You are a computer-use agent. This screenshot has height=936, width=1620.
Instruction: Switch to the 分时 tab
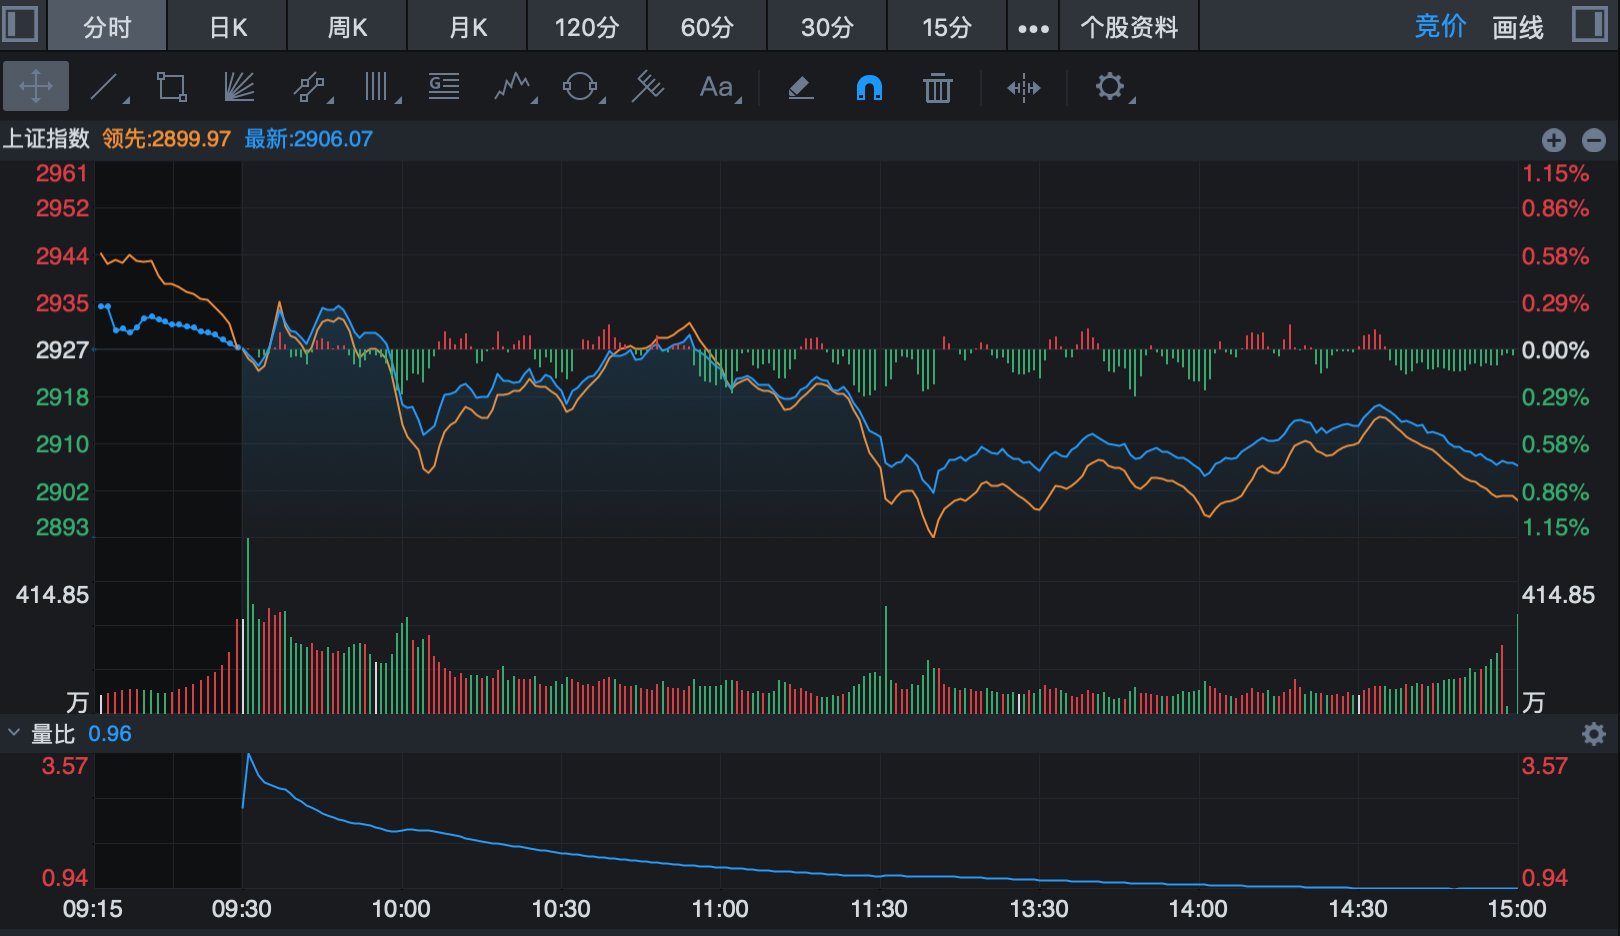[x=107, y=27]
